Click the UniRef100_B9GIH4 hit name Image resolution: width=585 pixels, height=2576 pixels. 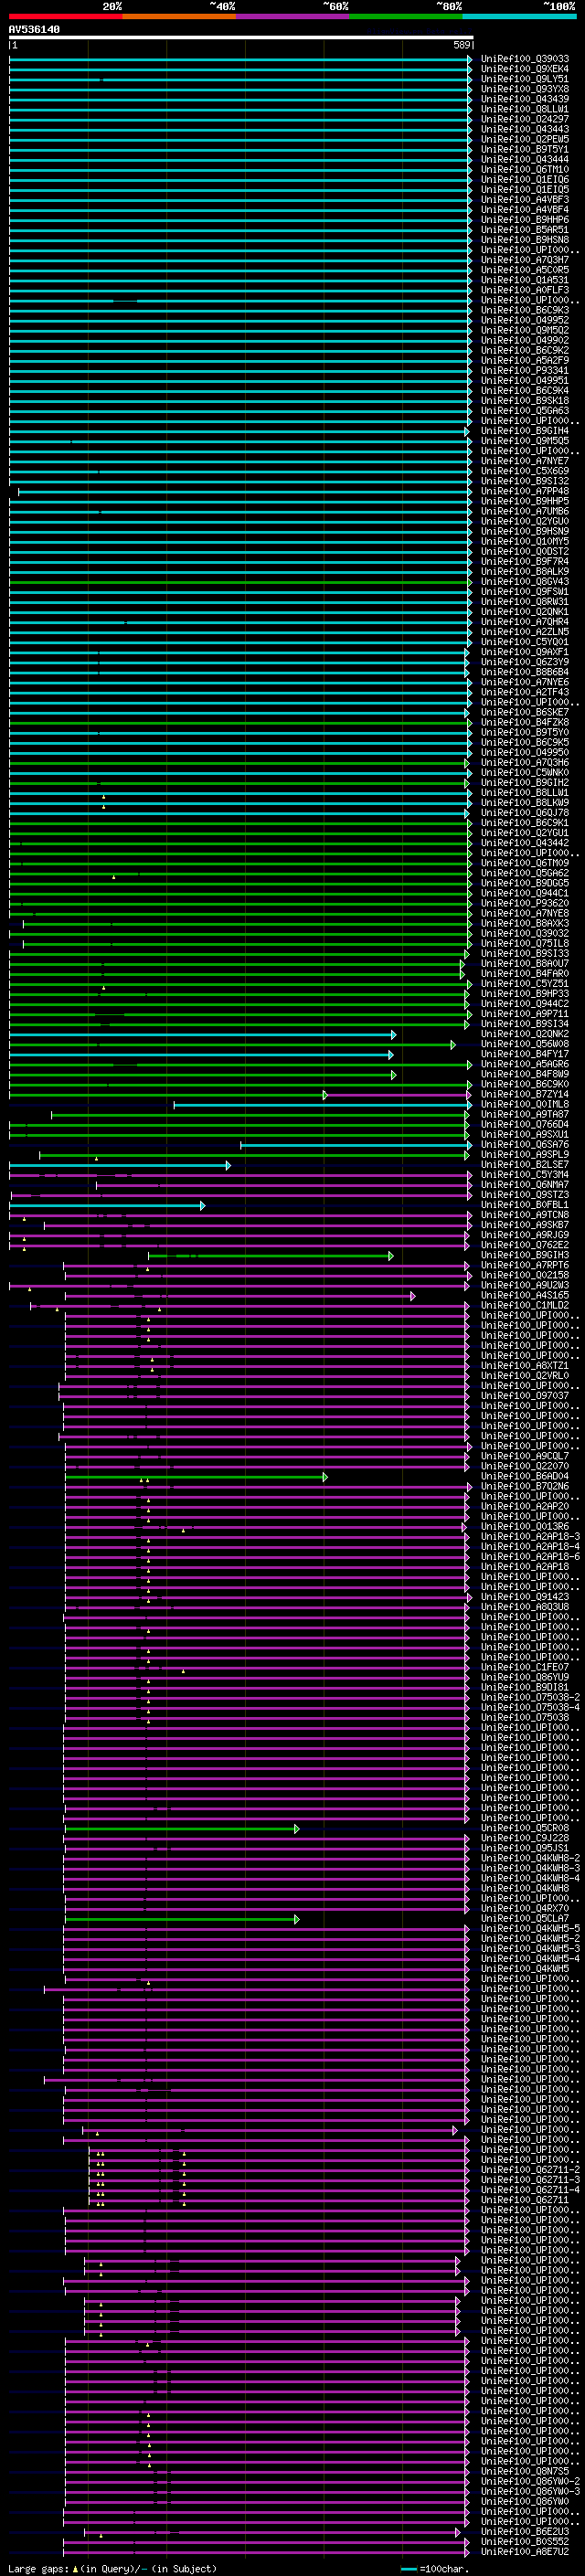click(x=525, y=431)
